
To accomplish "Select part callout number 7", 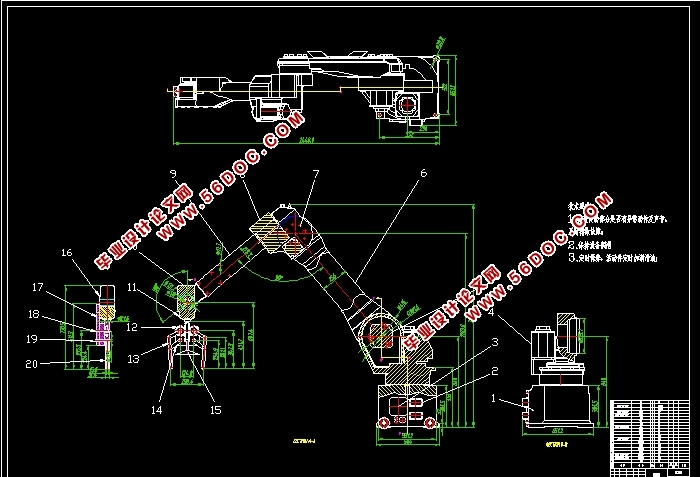I will click(315, 173).
